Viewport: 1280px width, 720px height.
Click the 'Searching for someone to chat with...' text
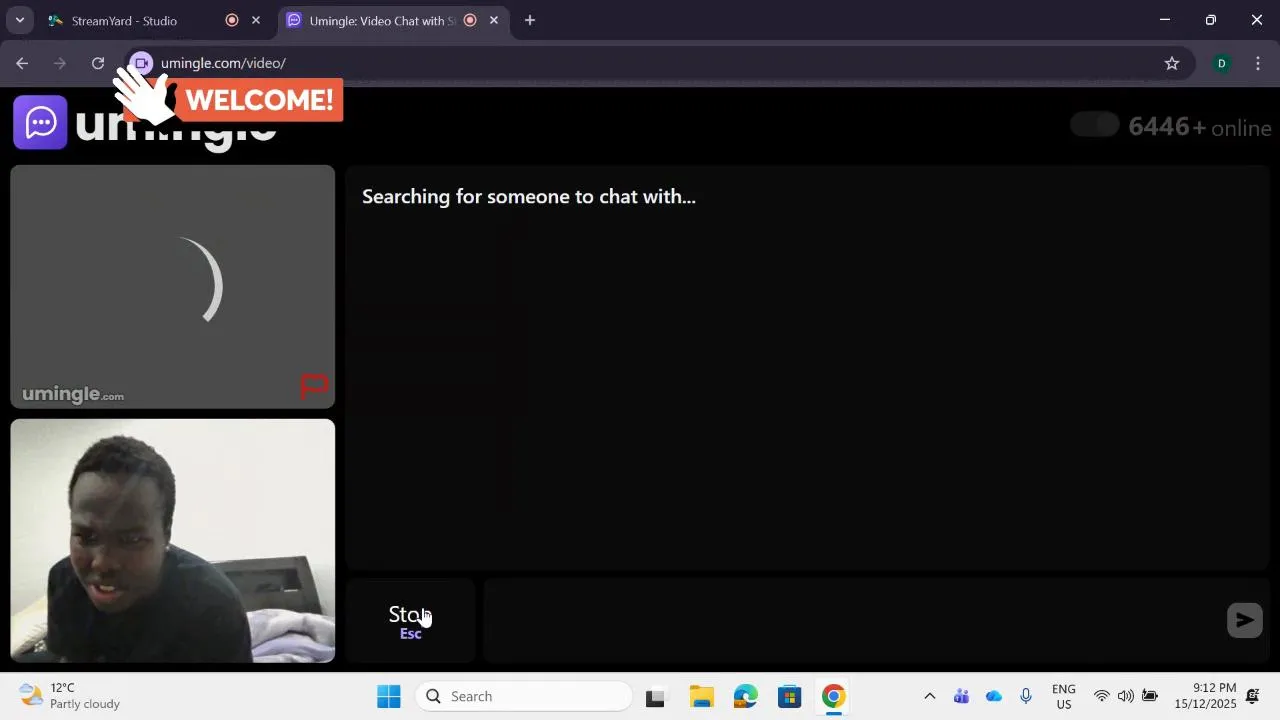point(529,196)
